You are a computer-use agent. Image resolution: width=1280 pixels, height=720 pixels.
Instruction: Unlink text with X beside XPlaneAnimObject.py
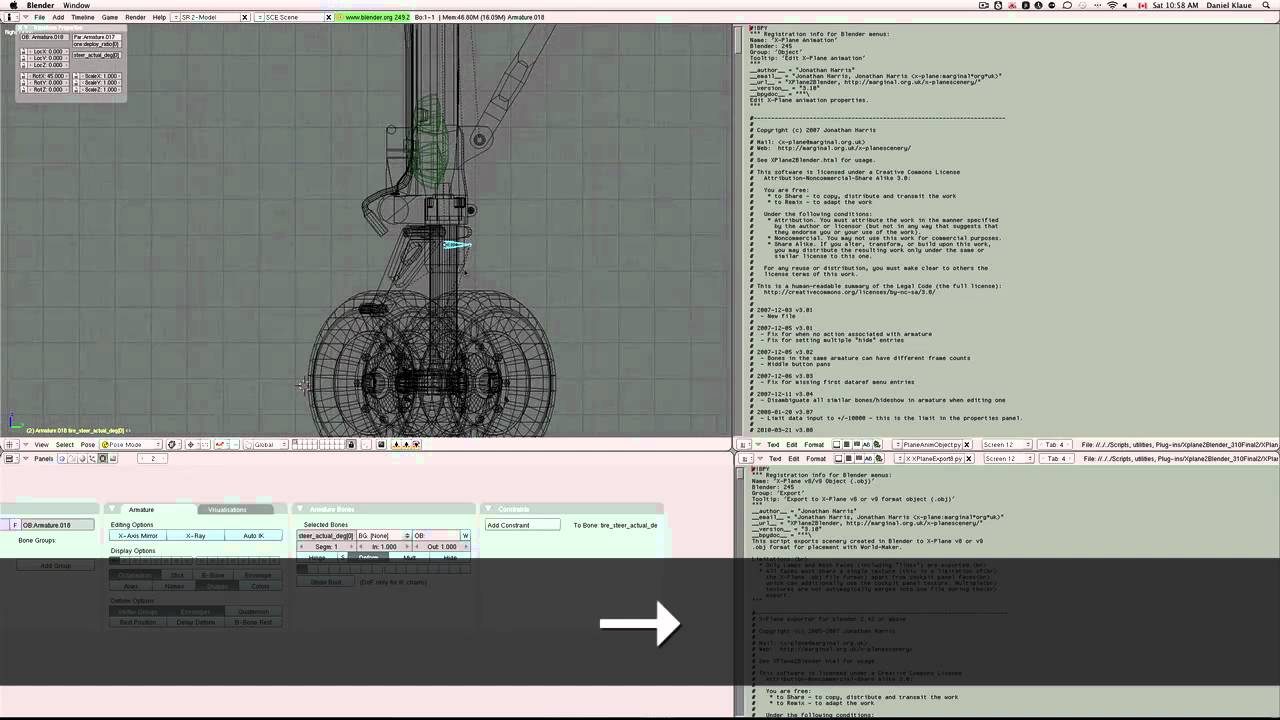tap(967, 444)
